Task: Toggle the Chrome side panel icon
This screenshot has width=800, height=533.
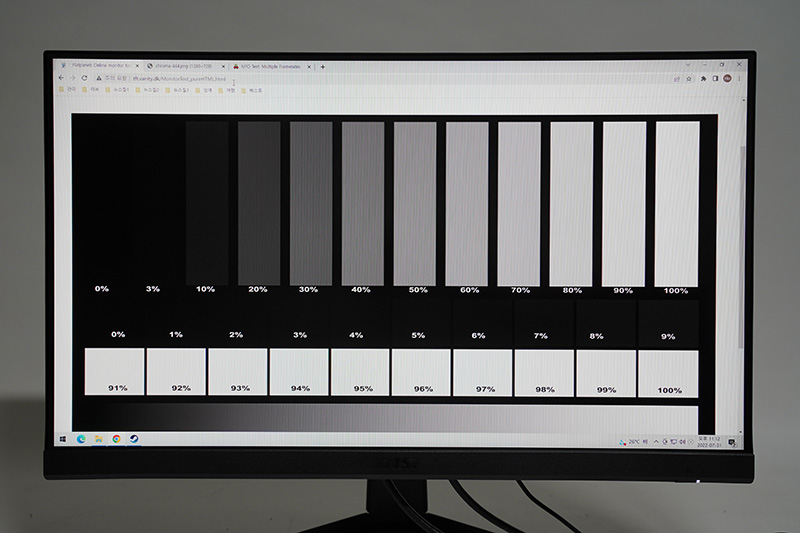Action: [x=715, y=79]
